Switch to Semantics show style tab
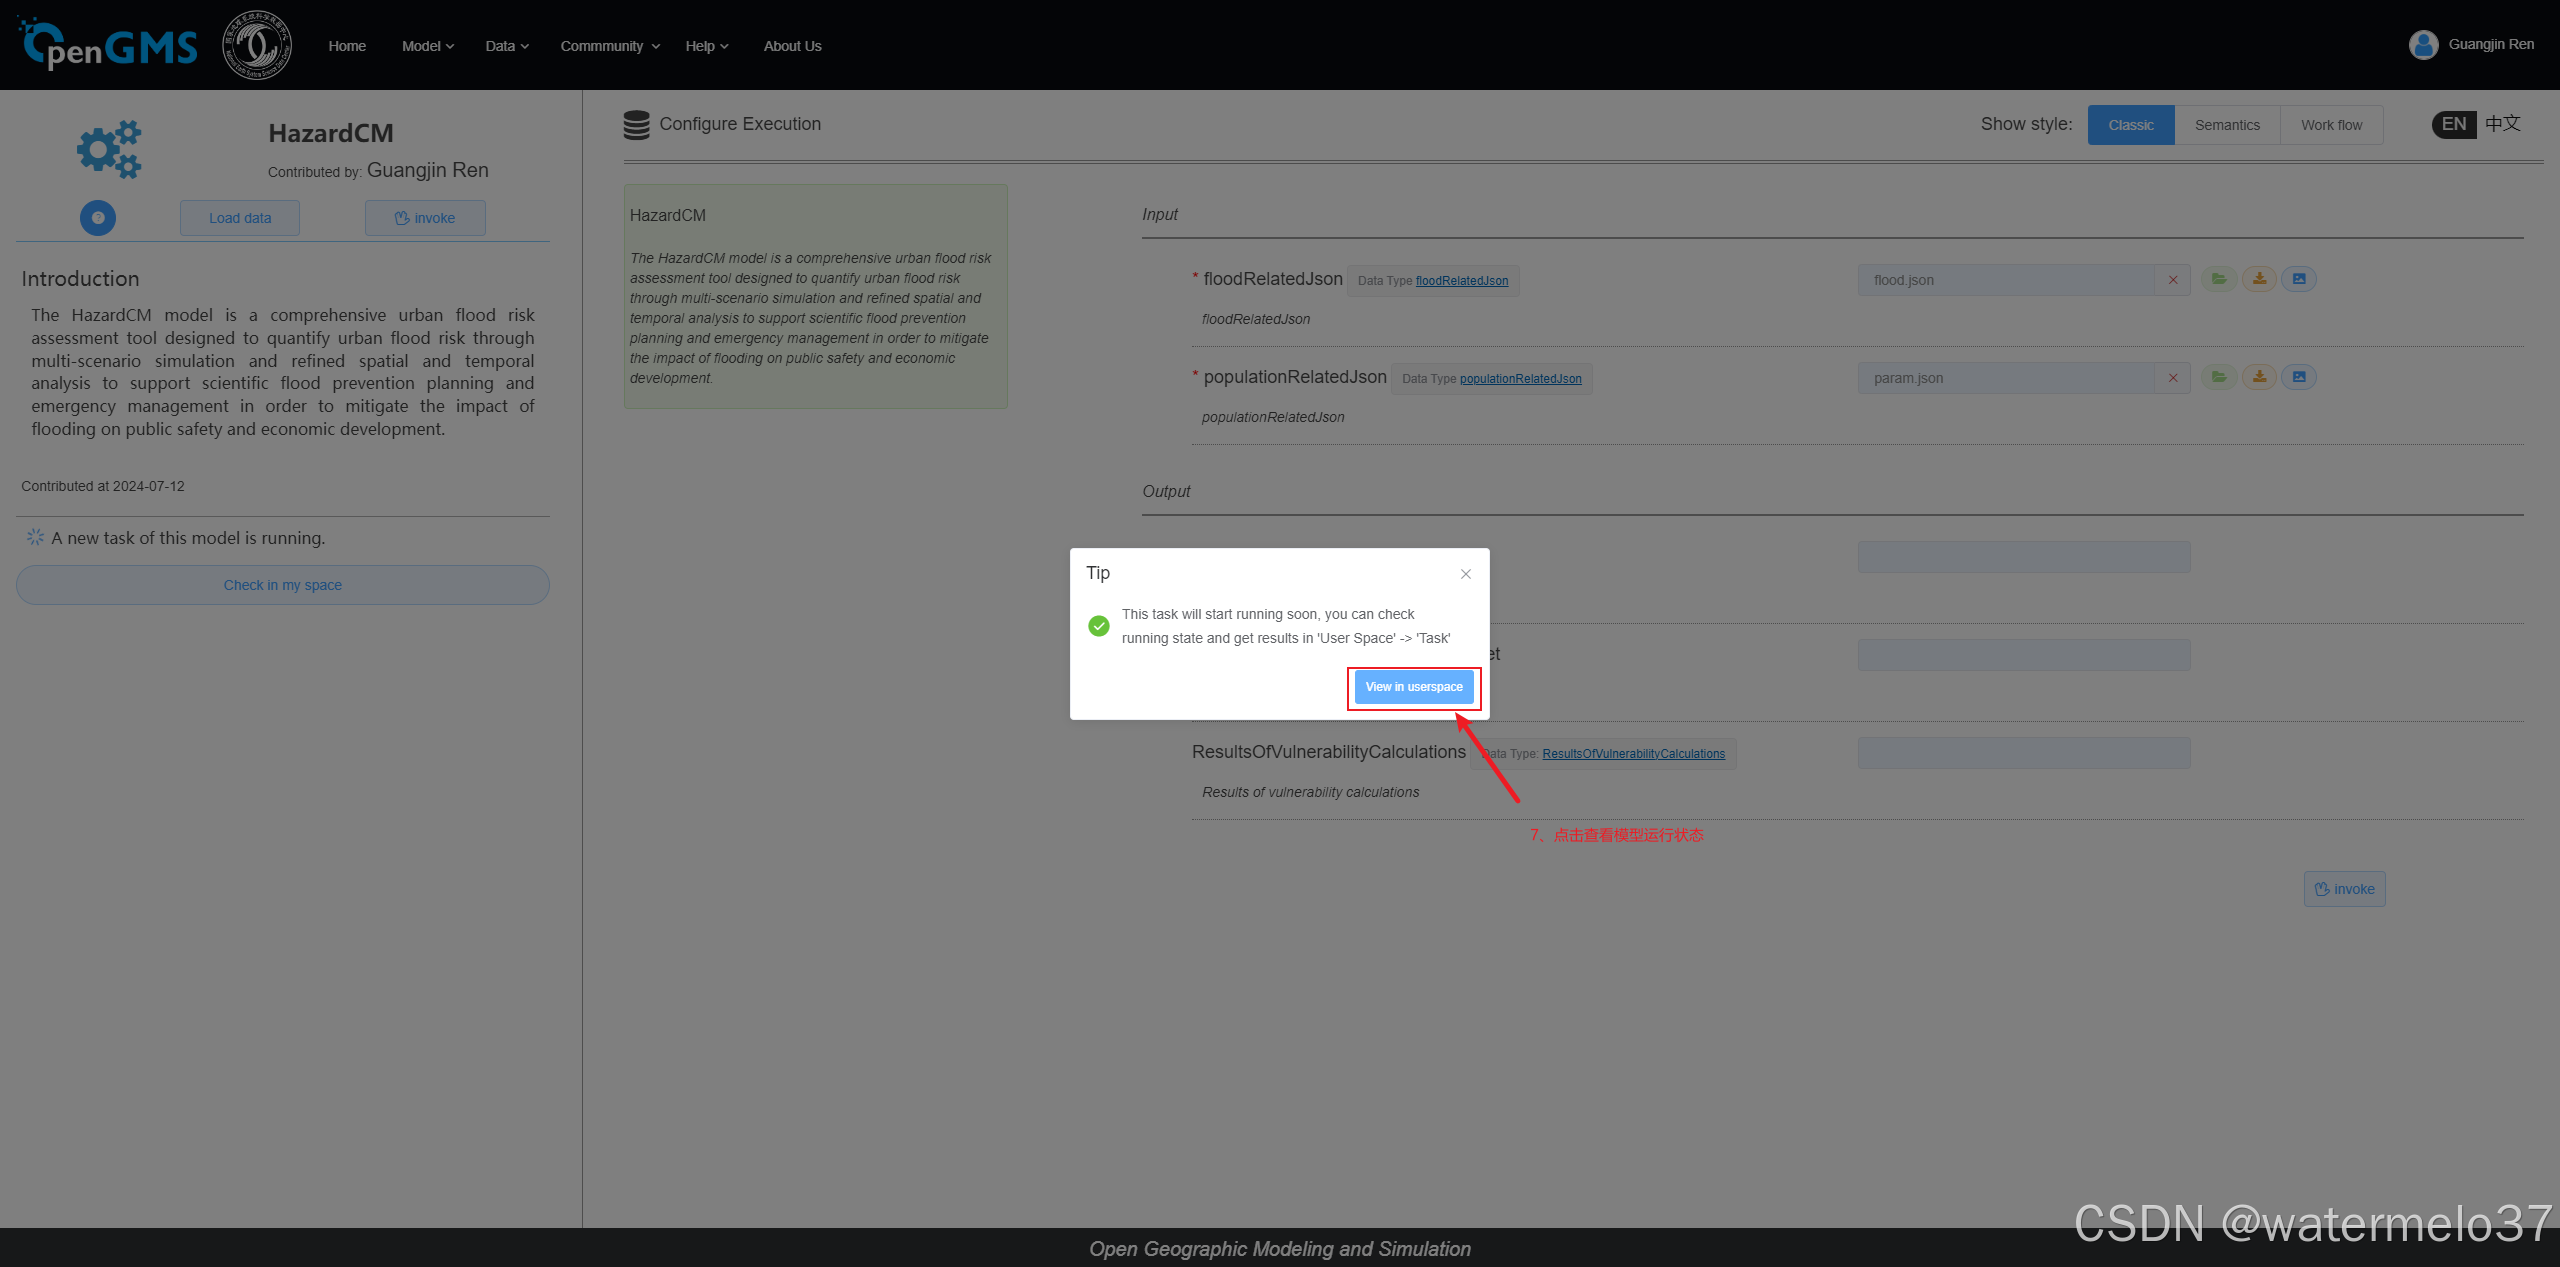The width and height of the screenshot is (2560, 1267). tap(2227, 125)
